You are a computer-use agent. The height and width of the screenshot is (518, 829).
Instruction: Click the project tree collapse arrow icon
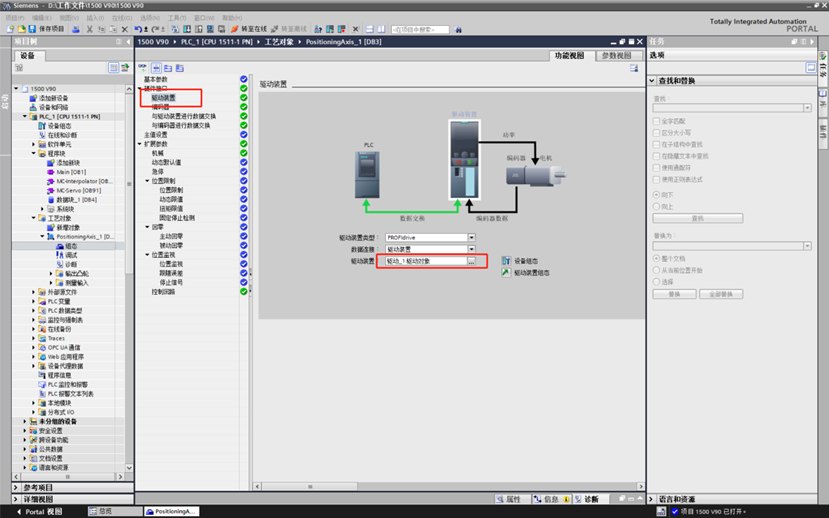click(128, 41)
